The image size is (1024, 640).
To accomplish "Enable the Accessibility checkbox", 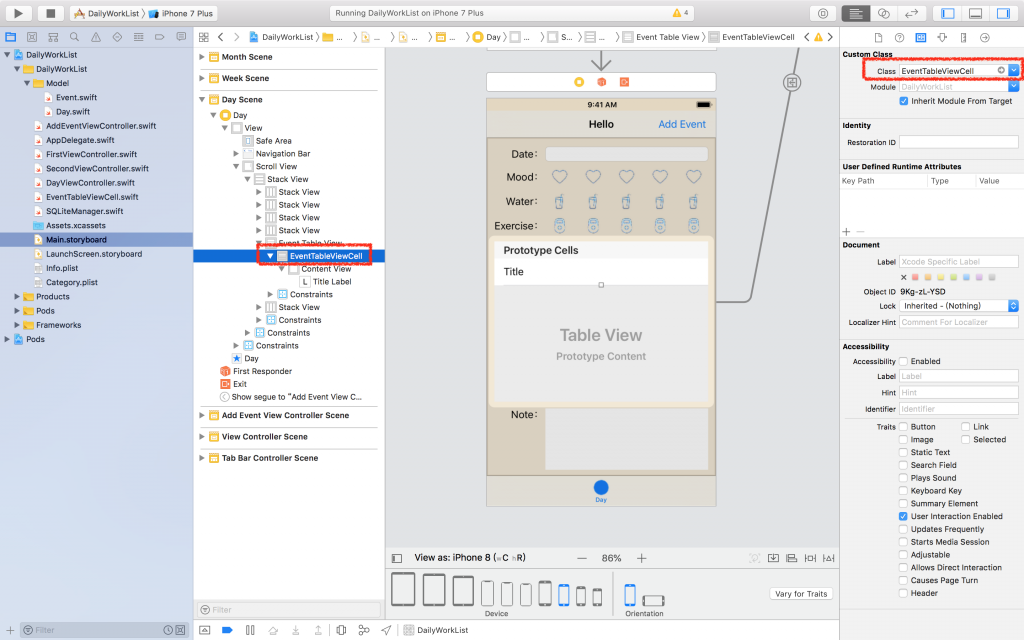I will pyautogui.click(x=903, y=361).
